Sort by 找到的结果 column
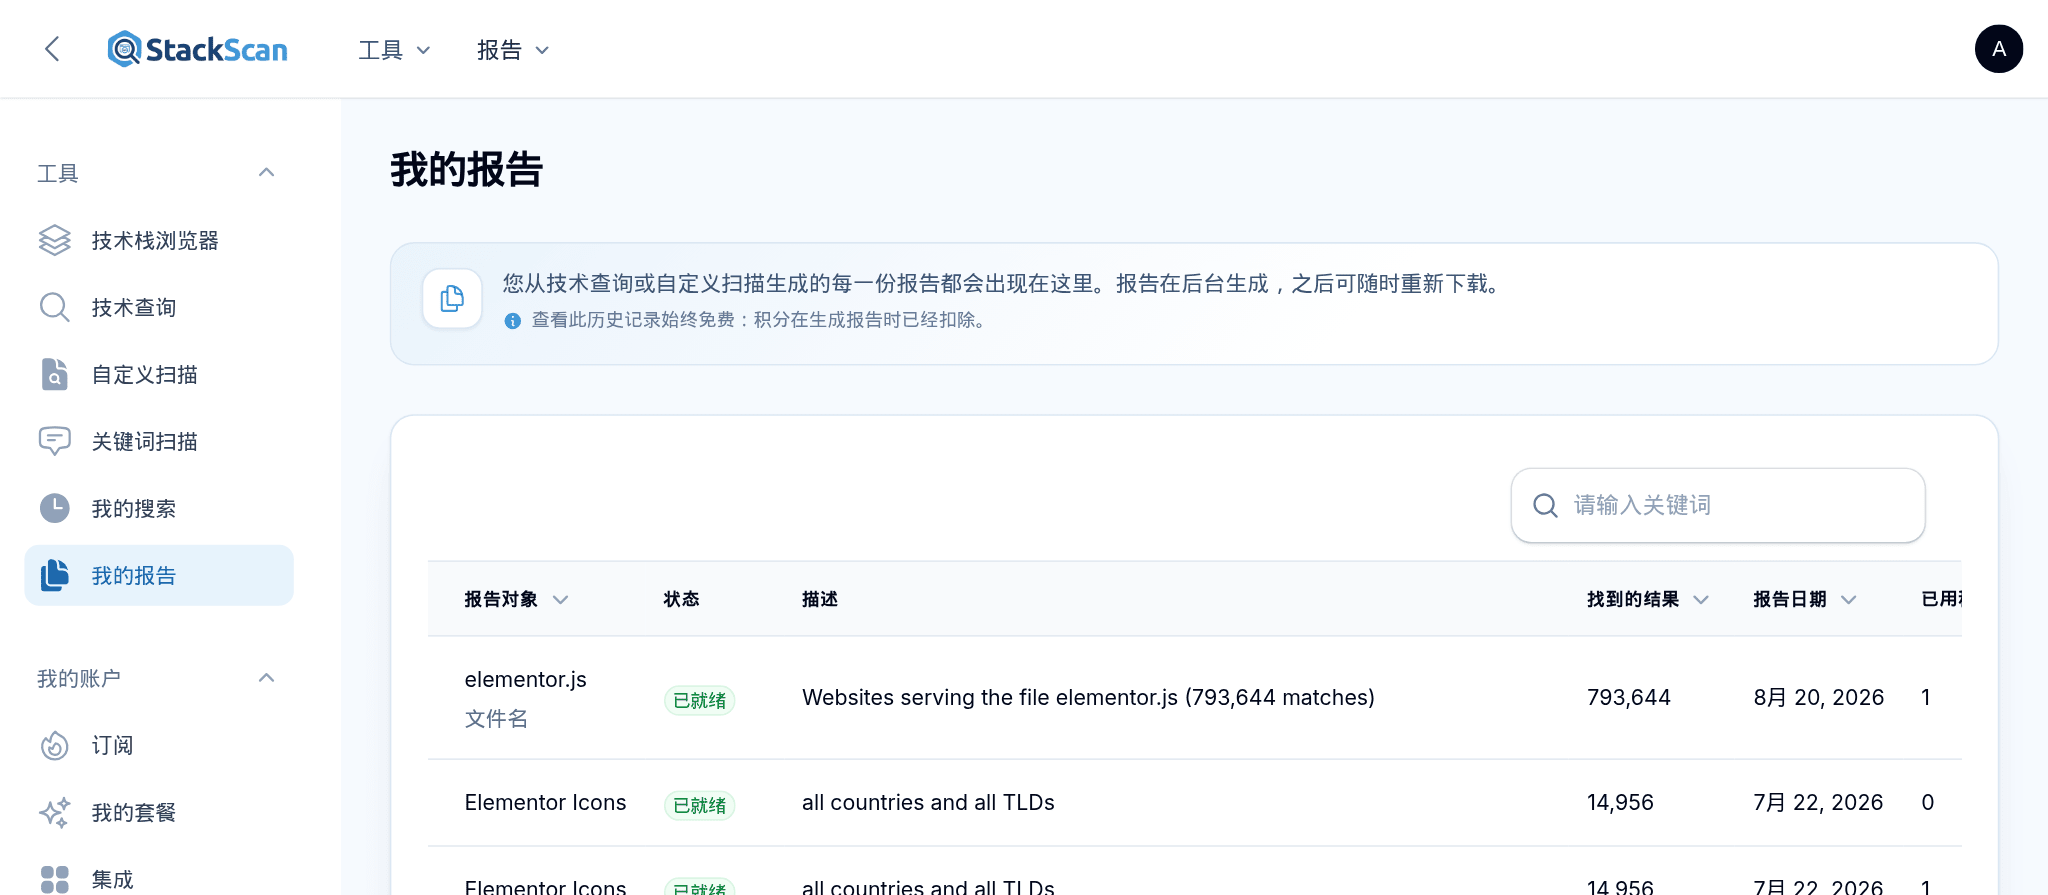 [x=1647, y=599]
